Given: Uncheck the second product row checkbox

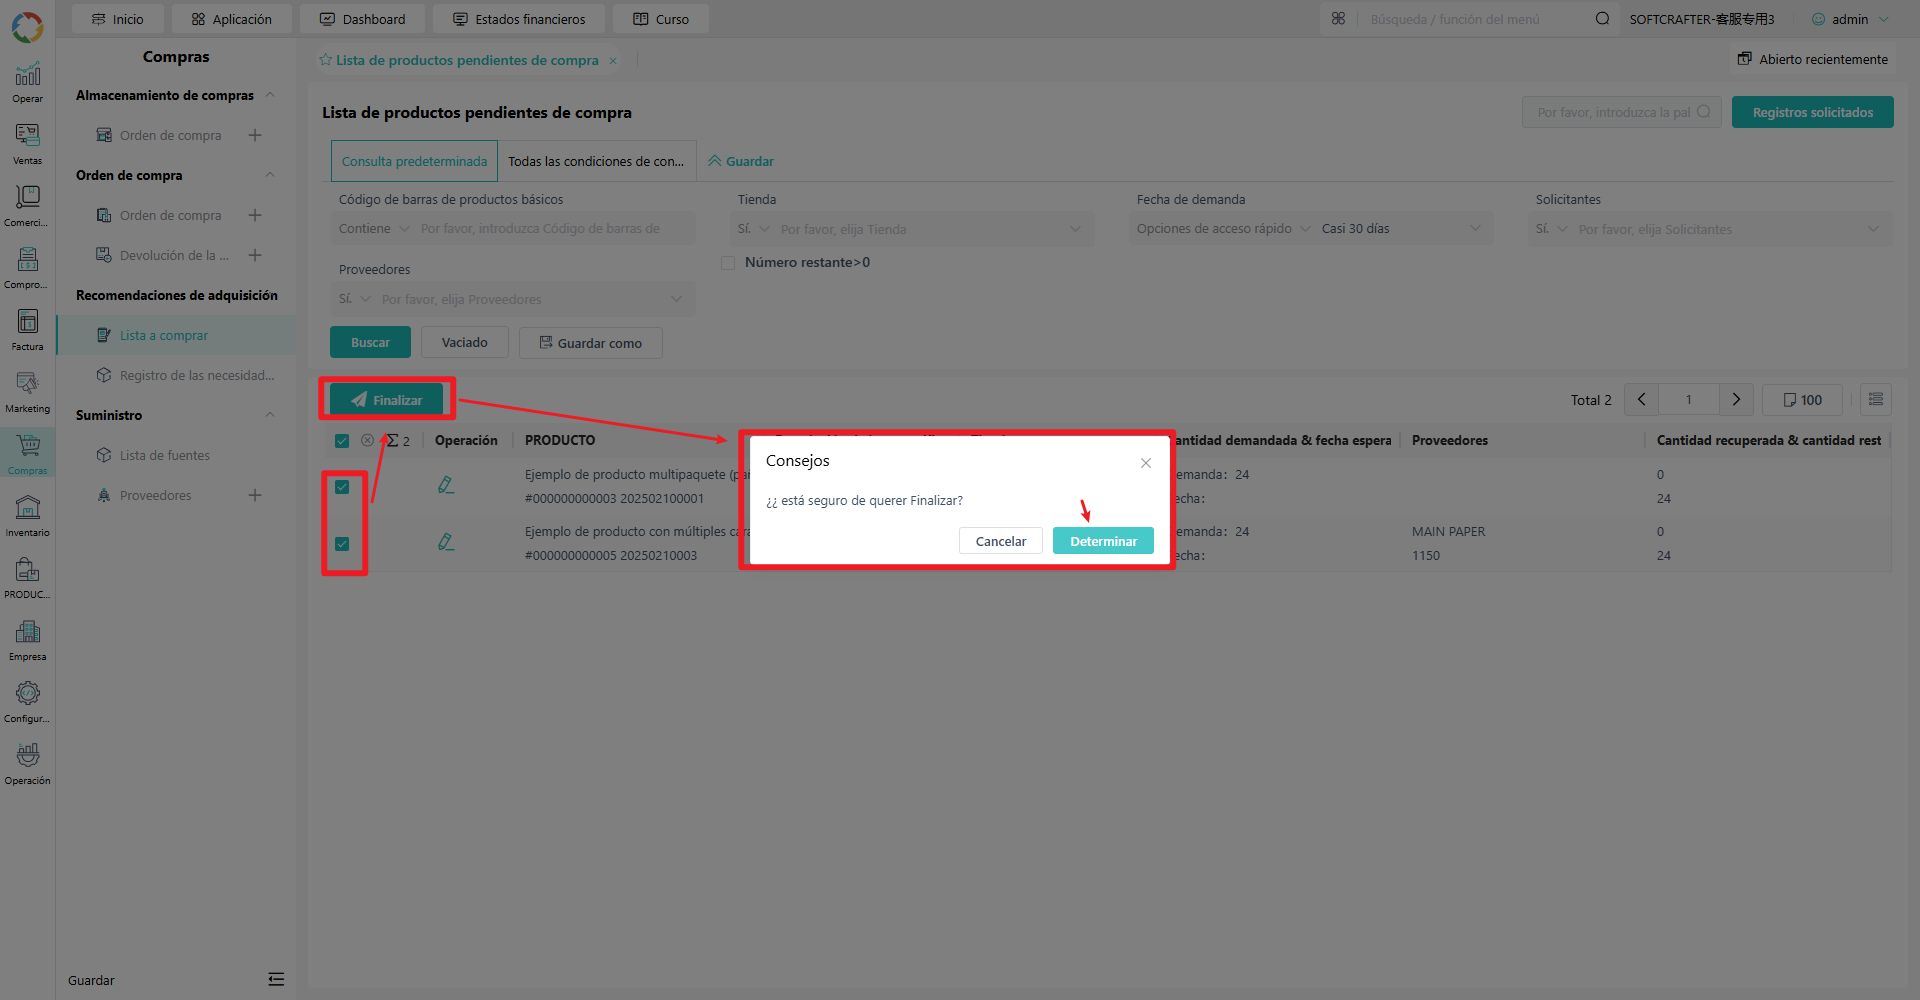Looking at the screenshot, I should (x=342, y=544).
